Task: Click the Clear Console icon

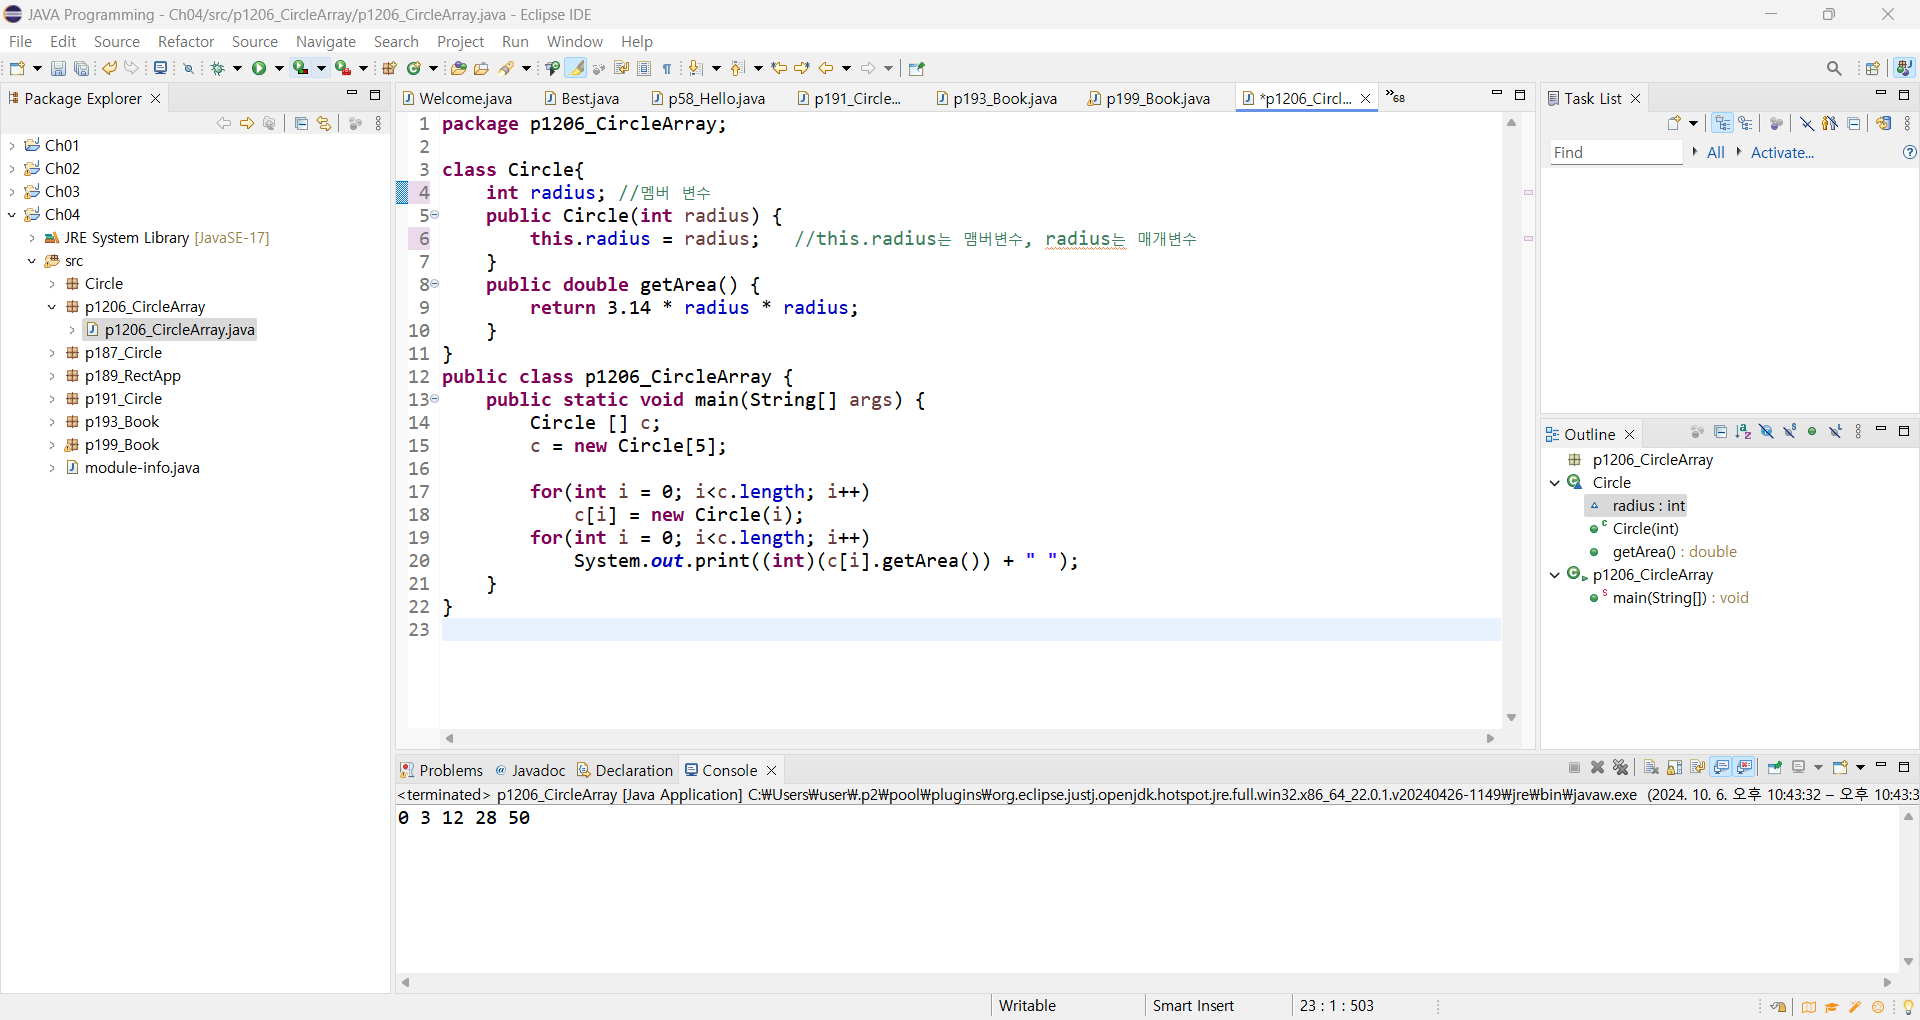Action: click(1651, 767)
